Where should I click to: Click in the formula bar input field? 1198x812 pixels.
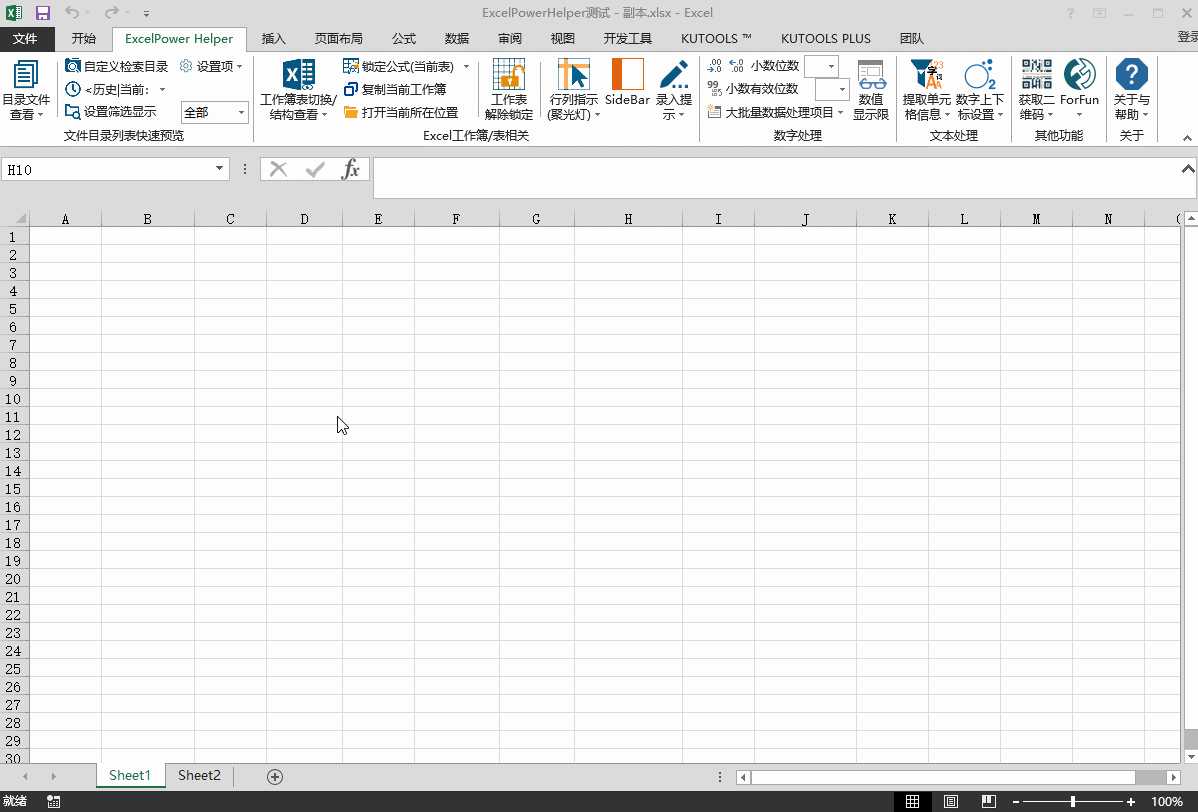[x=775, y=177]
